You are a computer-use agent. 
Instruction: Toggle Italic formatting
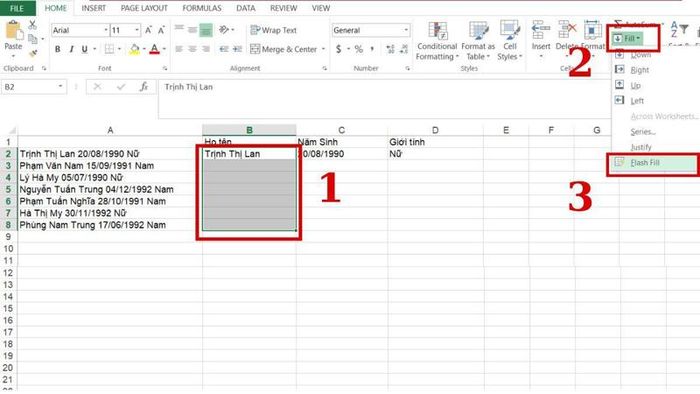tap(71, 49)
